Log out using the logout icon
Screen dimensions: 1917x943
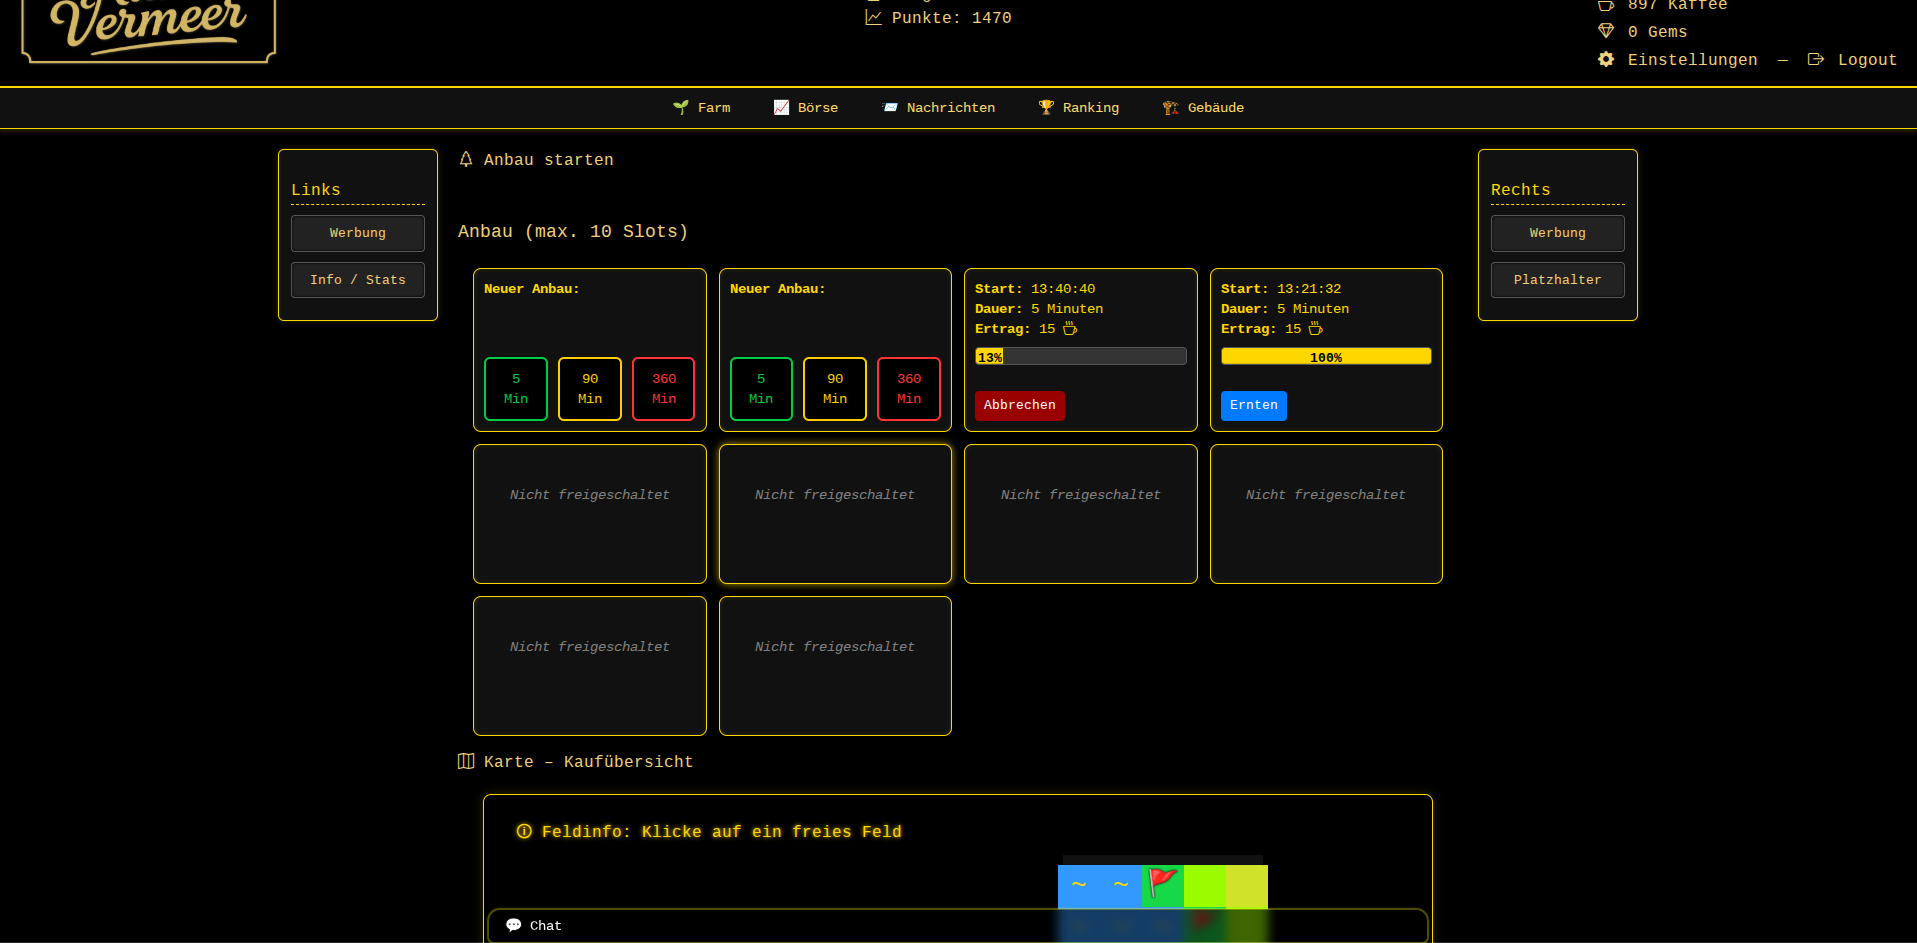point(1815,59)
